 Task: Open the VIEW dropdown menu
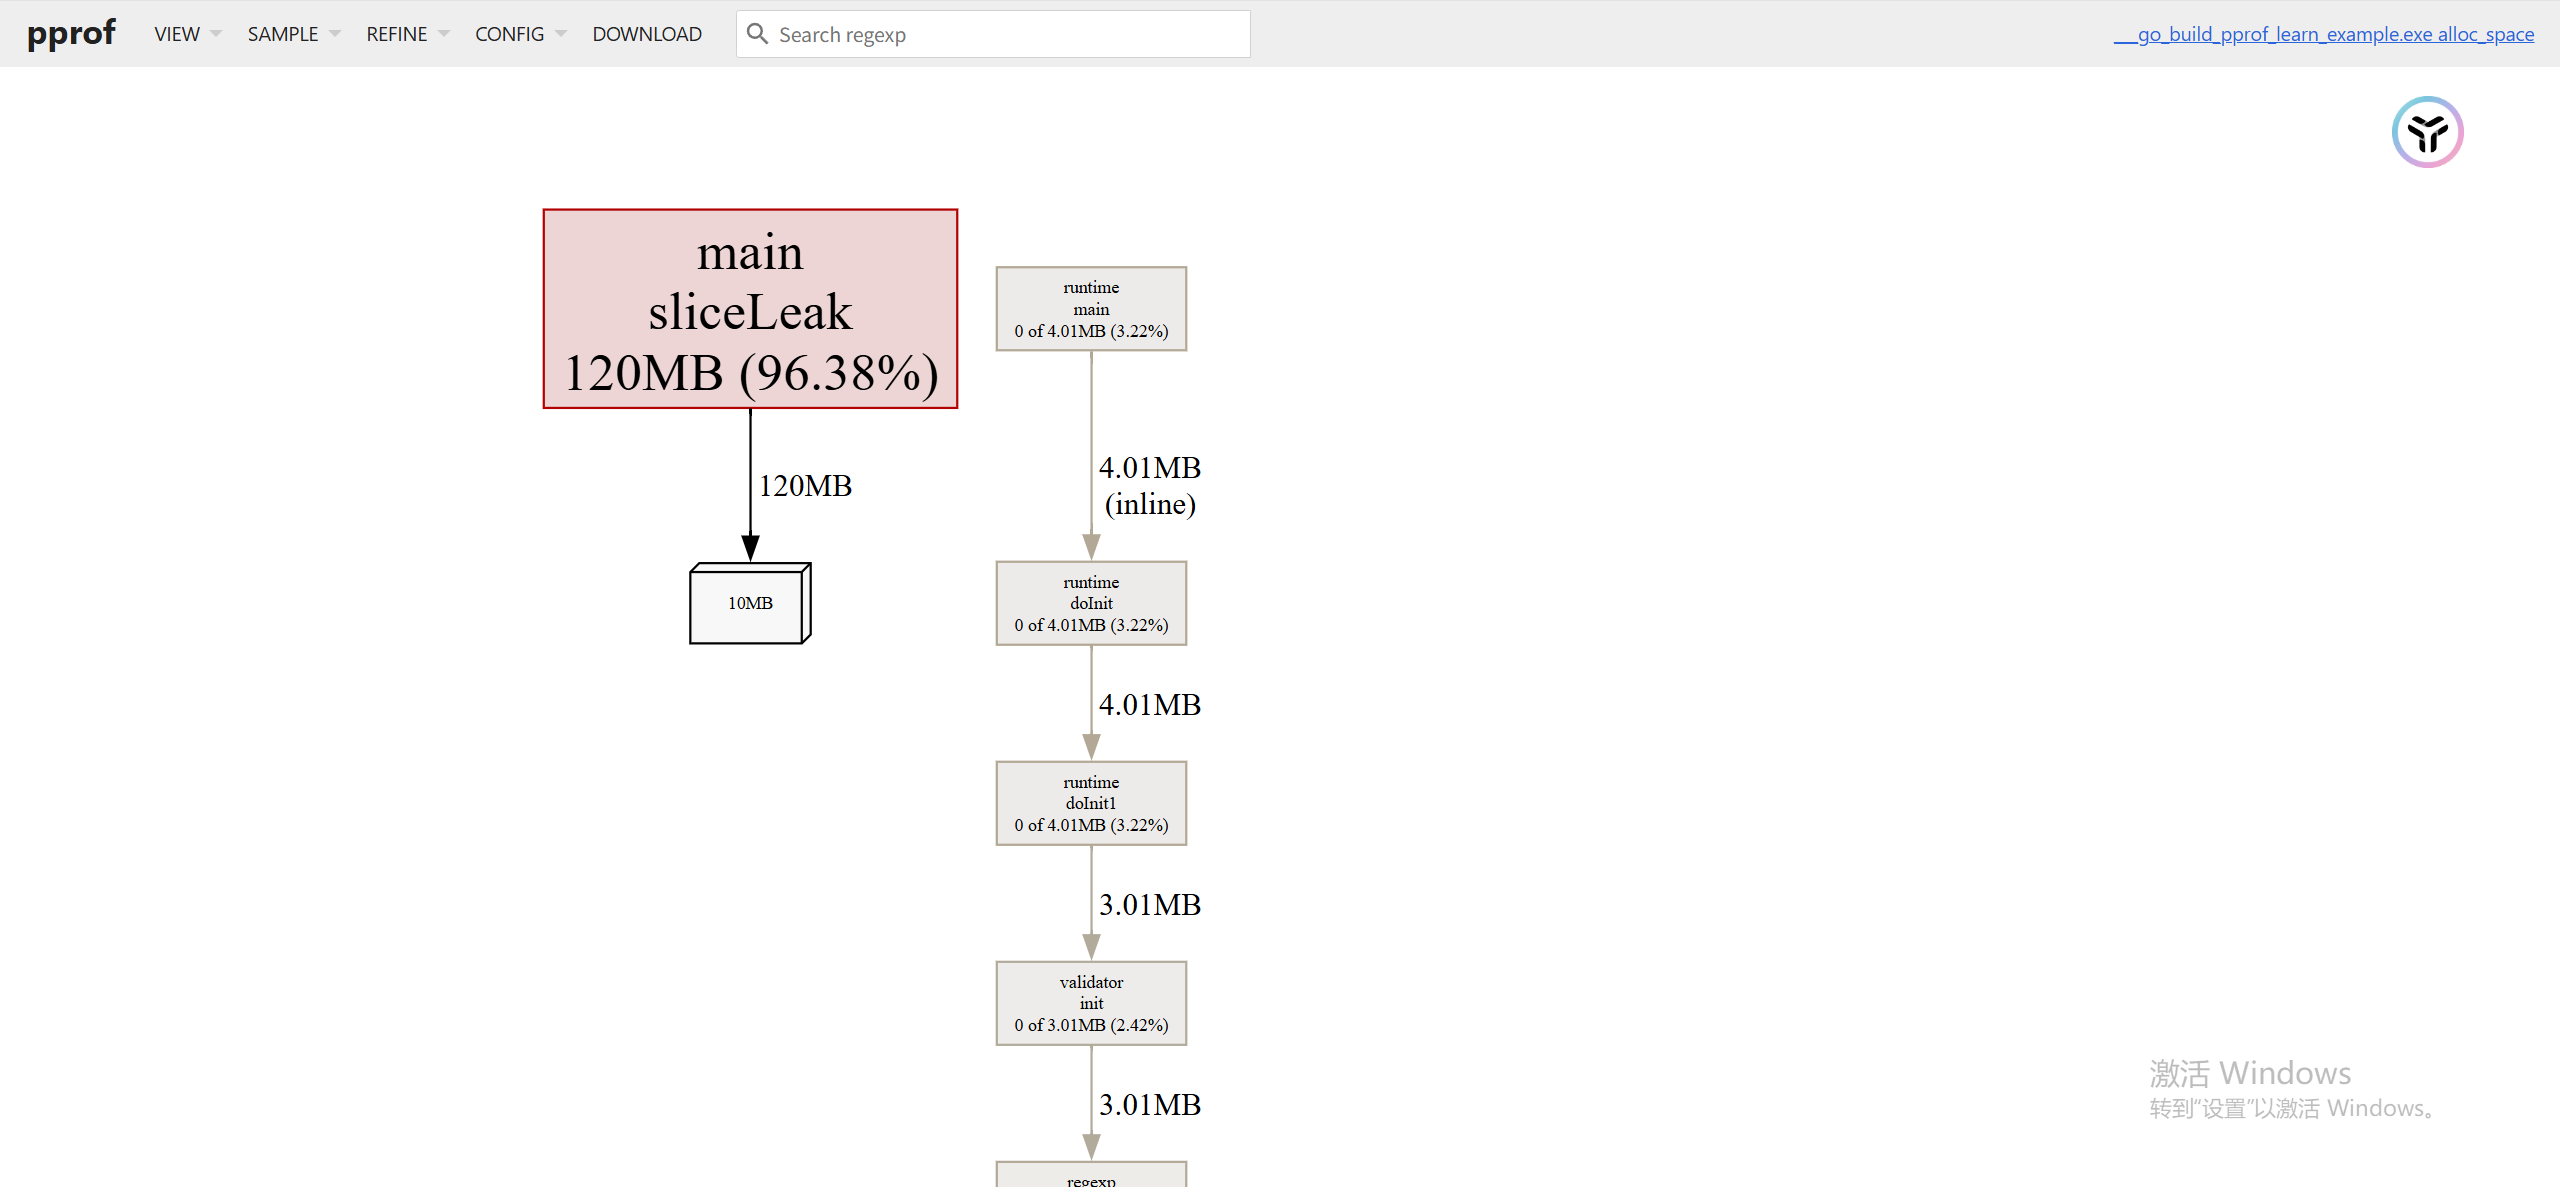pyautogui.click(x=187, y=34)
